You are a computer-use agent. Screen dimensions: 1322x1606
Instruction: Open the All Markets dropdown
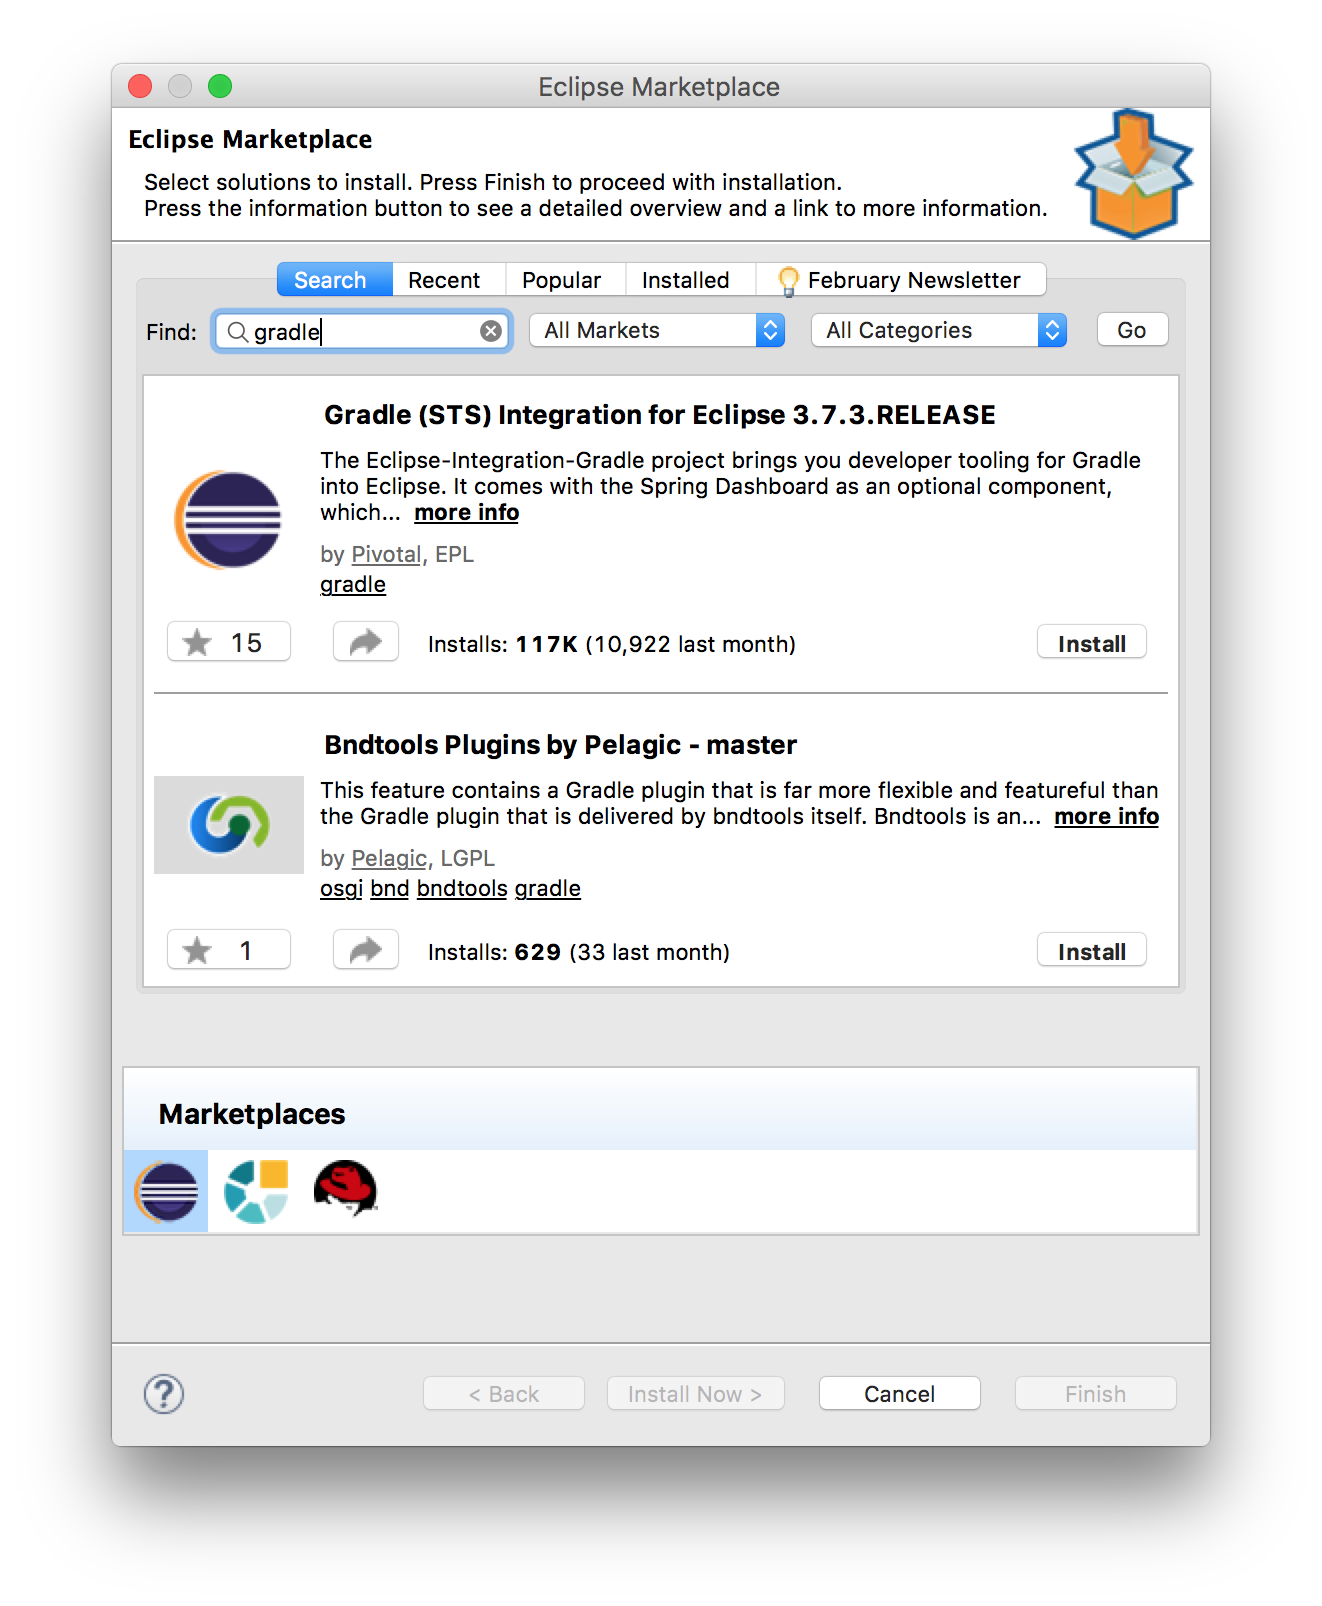pos(657,331)
